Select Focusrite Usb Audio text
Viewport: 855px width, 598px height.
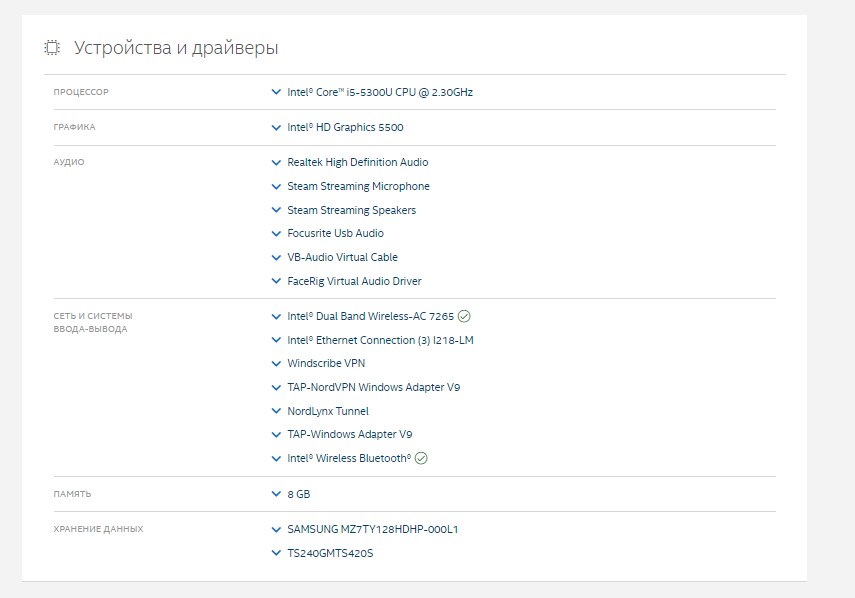click(x=335, y=233)
